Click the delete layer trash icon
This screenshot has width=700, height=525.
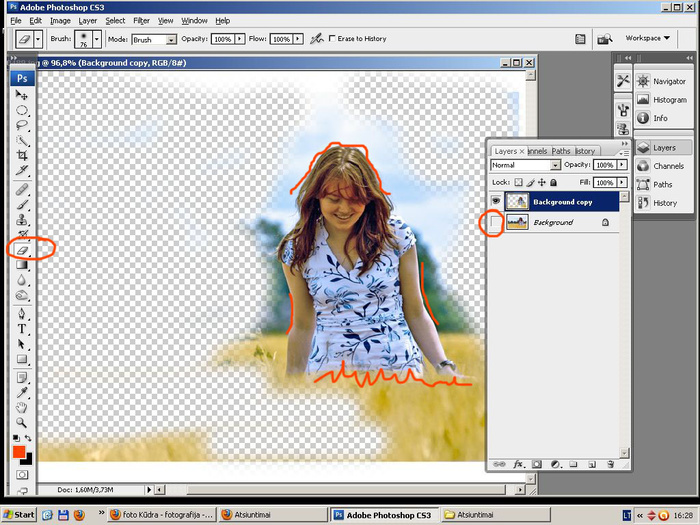pyautogui.click(x=608, y=464)
